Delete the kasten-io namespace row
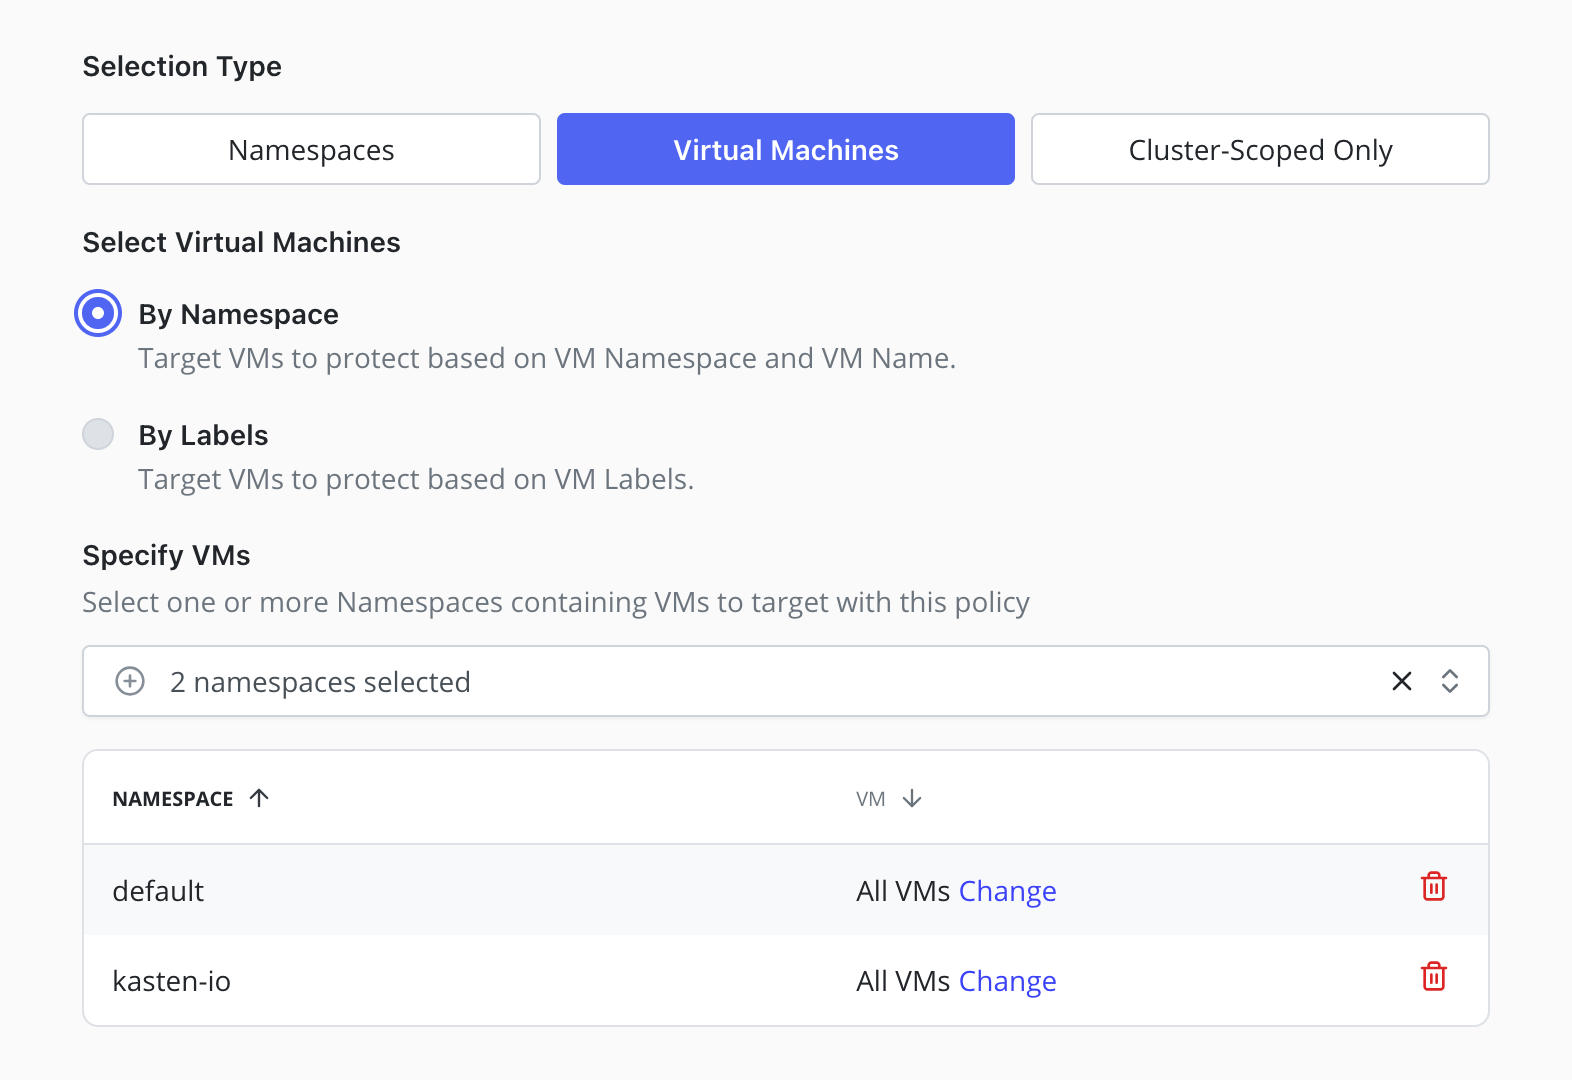 tap(1433, 977)
